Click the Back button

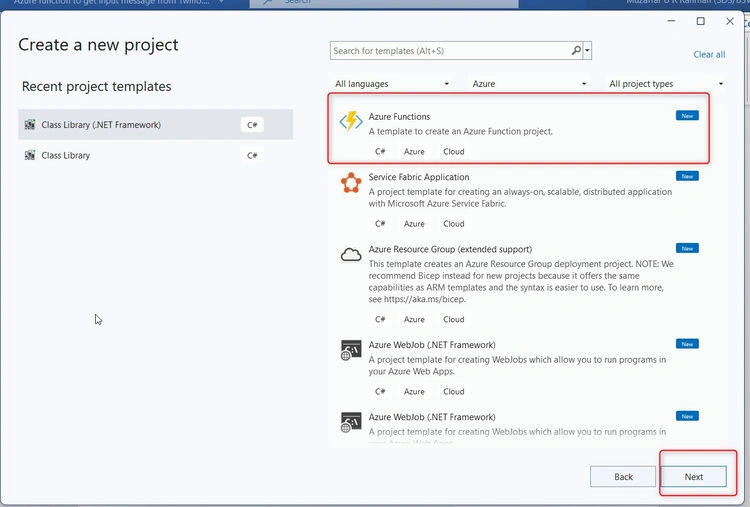tap(623, 476)
